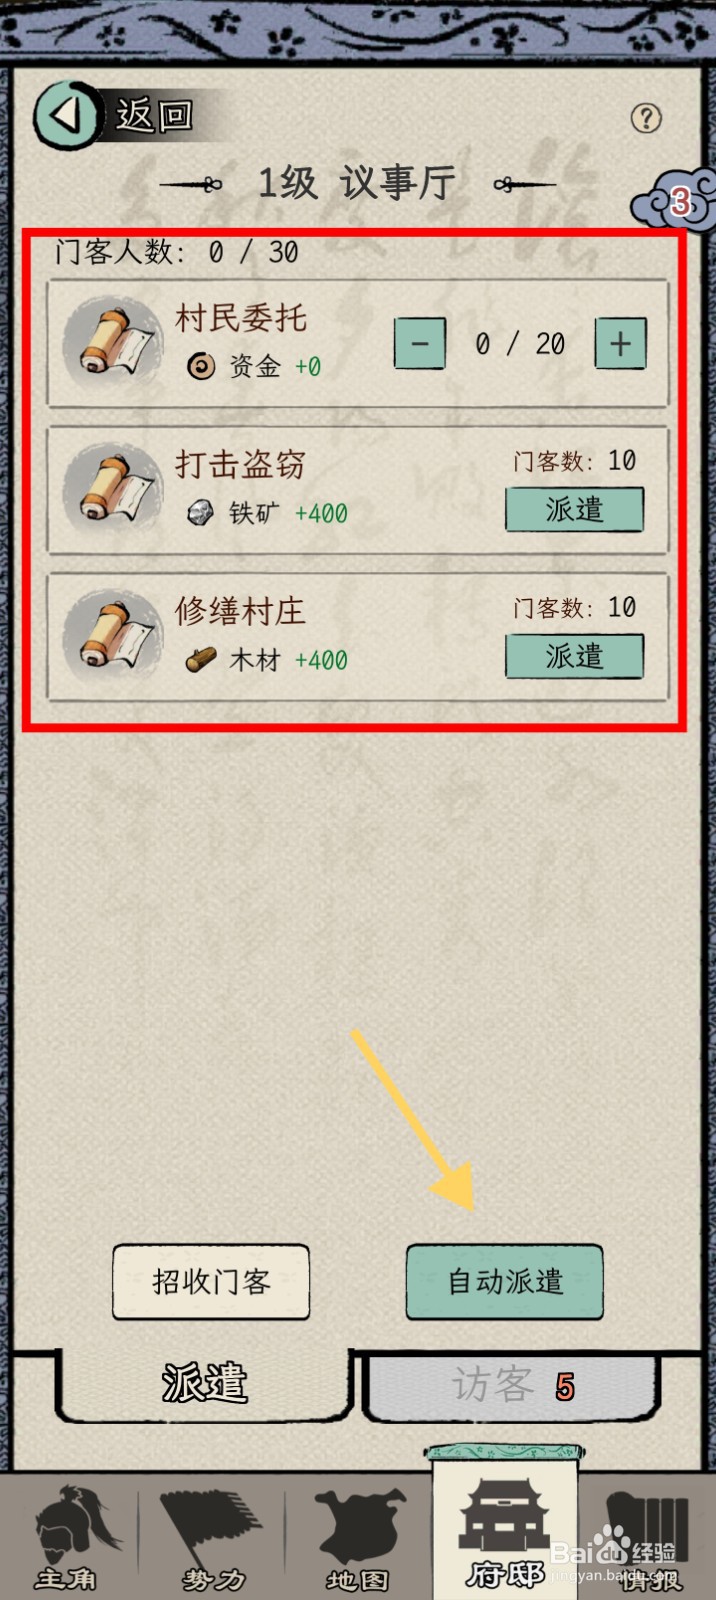Click the 自动派遣 auto dispatch button
This screenshot has height=1600, width=716.
coord(504,1282)
